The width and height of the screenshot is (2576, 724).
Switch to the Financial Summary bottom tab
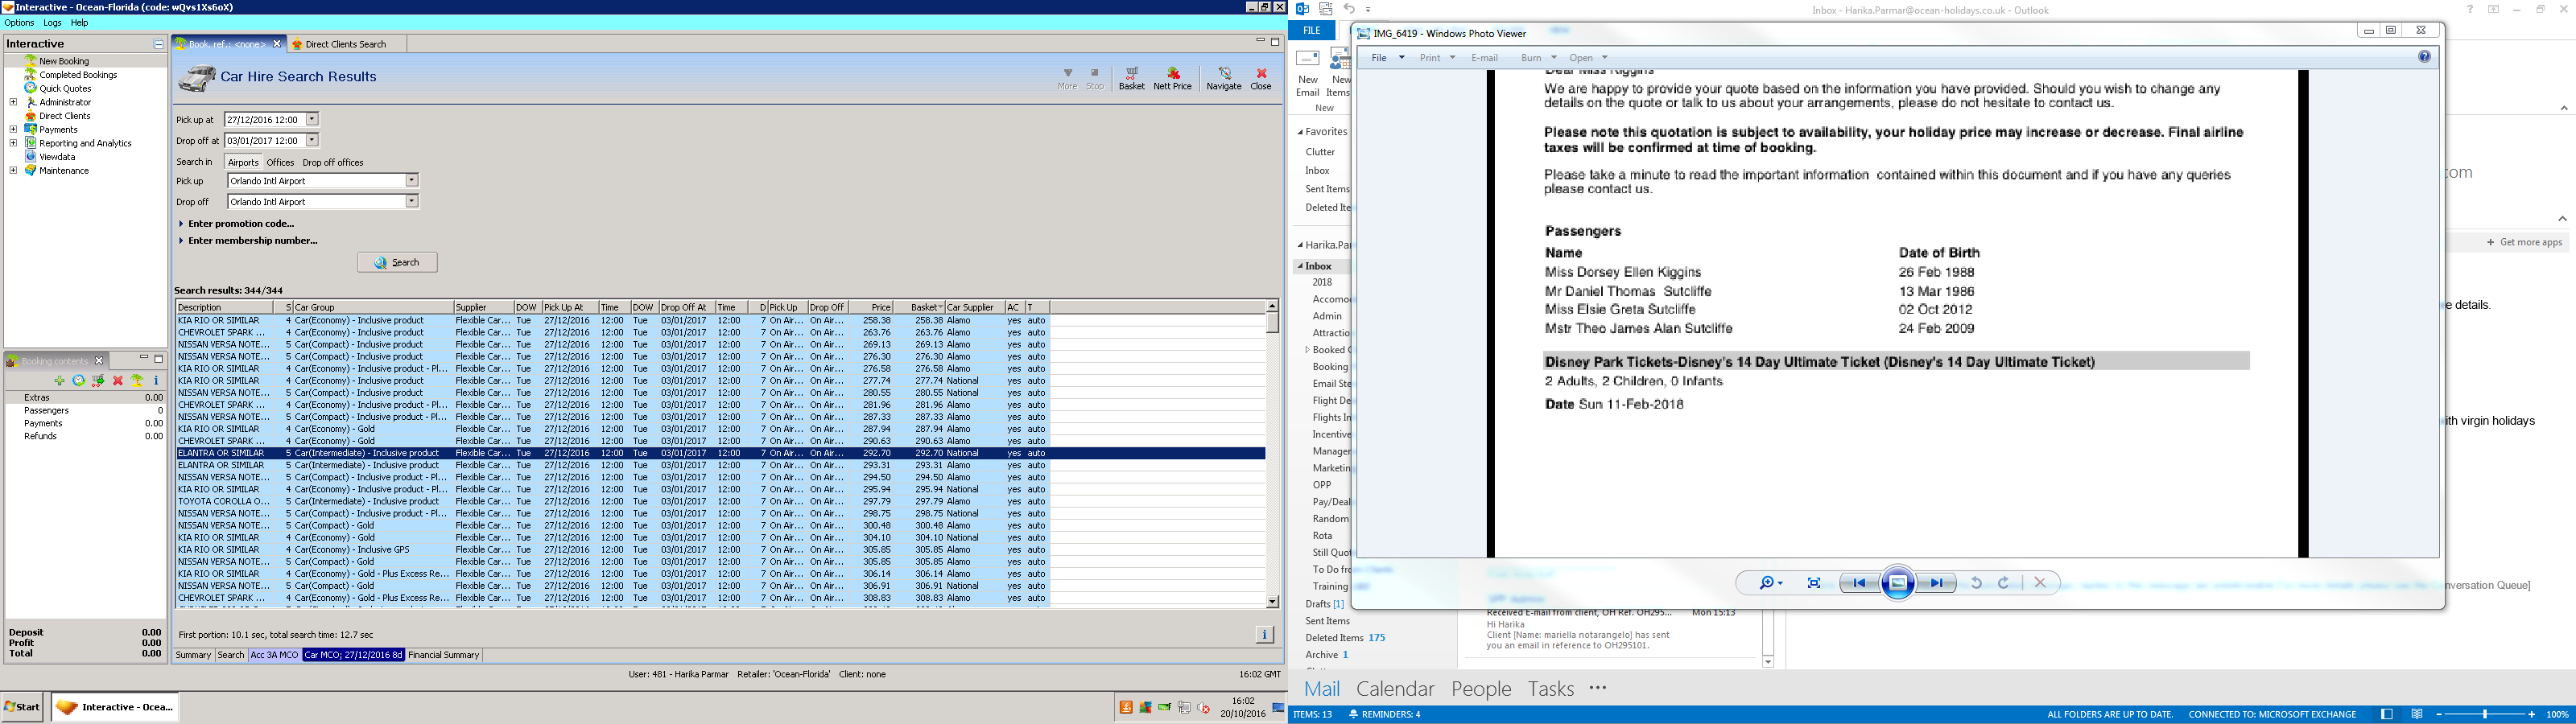point(443,656)
